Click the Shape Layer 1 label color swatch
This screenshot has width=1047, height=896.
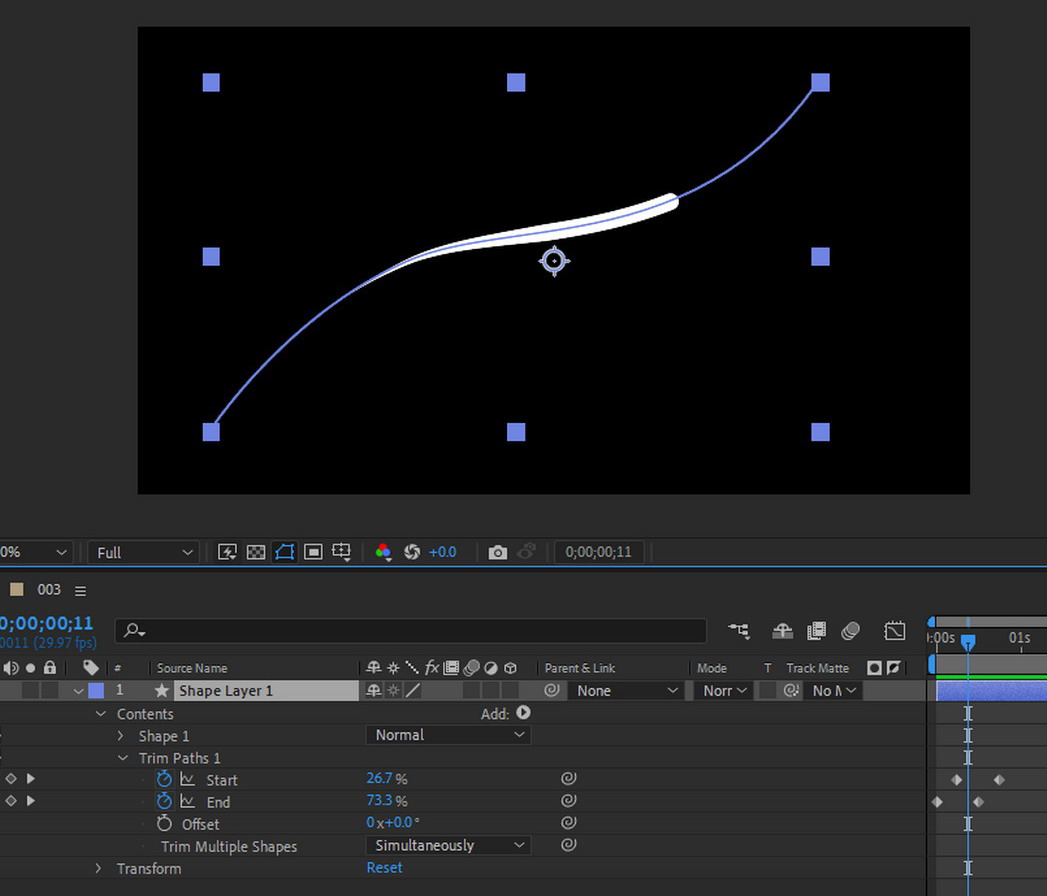96,691
